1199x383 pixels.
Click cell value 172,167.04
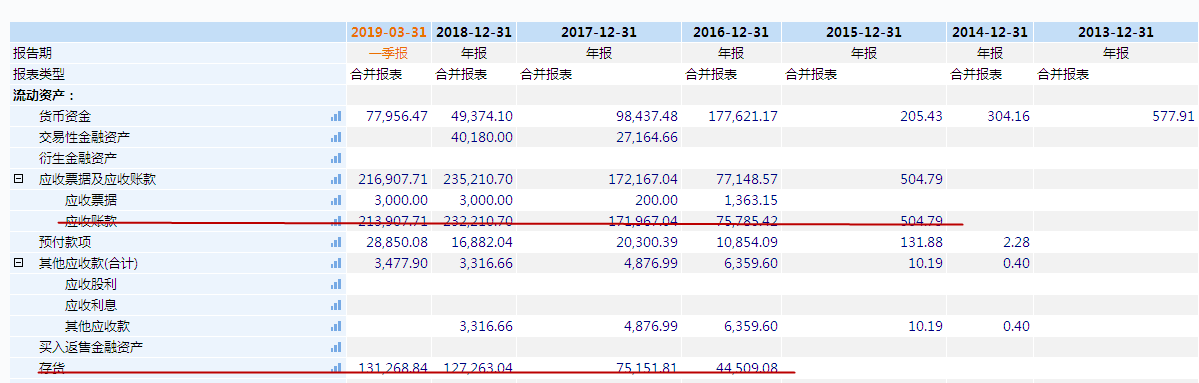tap(642, 180)
